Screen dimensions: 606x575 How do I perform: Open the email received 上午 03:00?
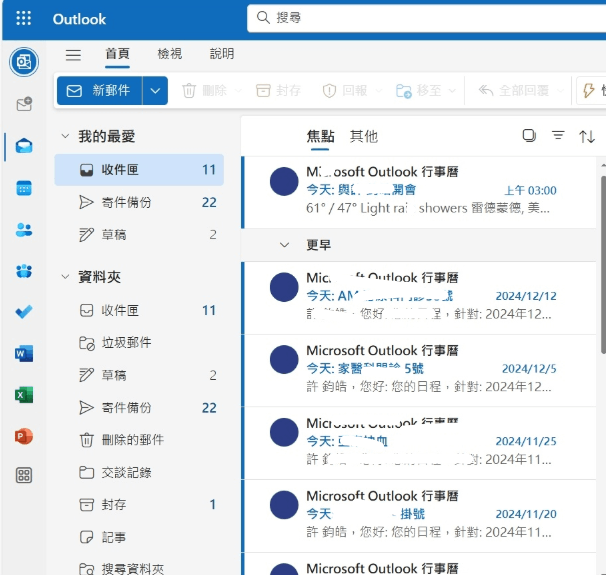point(419,192)
